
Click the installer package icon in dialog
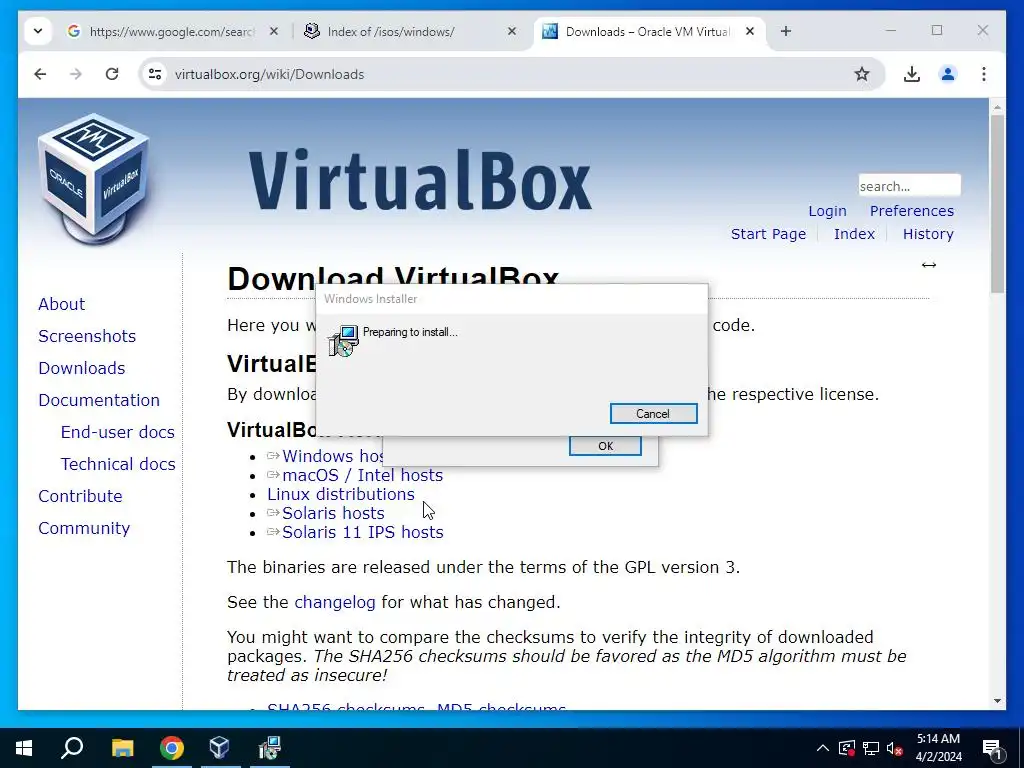344,341
